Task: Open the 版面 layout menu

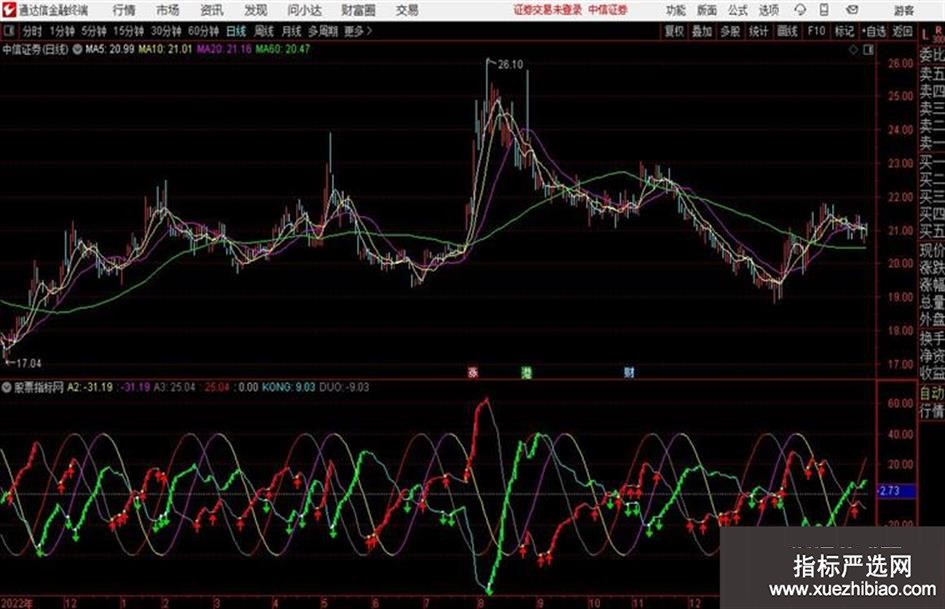Action: click(x=707, y=10)
